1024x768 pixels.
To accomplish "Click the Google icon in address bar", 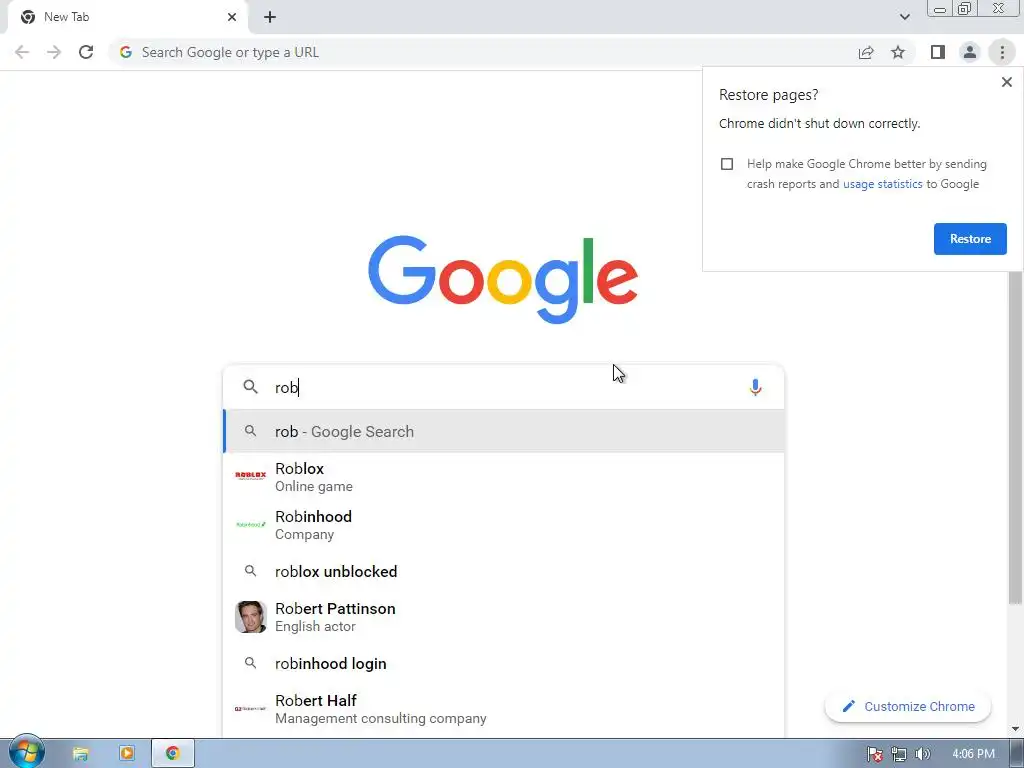I will [x=126, y=52].
